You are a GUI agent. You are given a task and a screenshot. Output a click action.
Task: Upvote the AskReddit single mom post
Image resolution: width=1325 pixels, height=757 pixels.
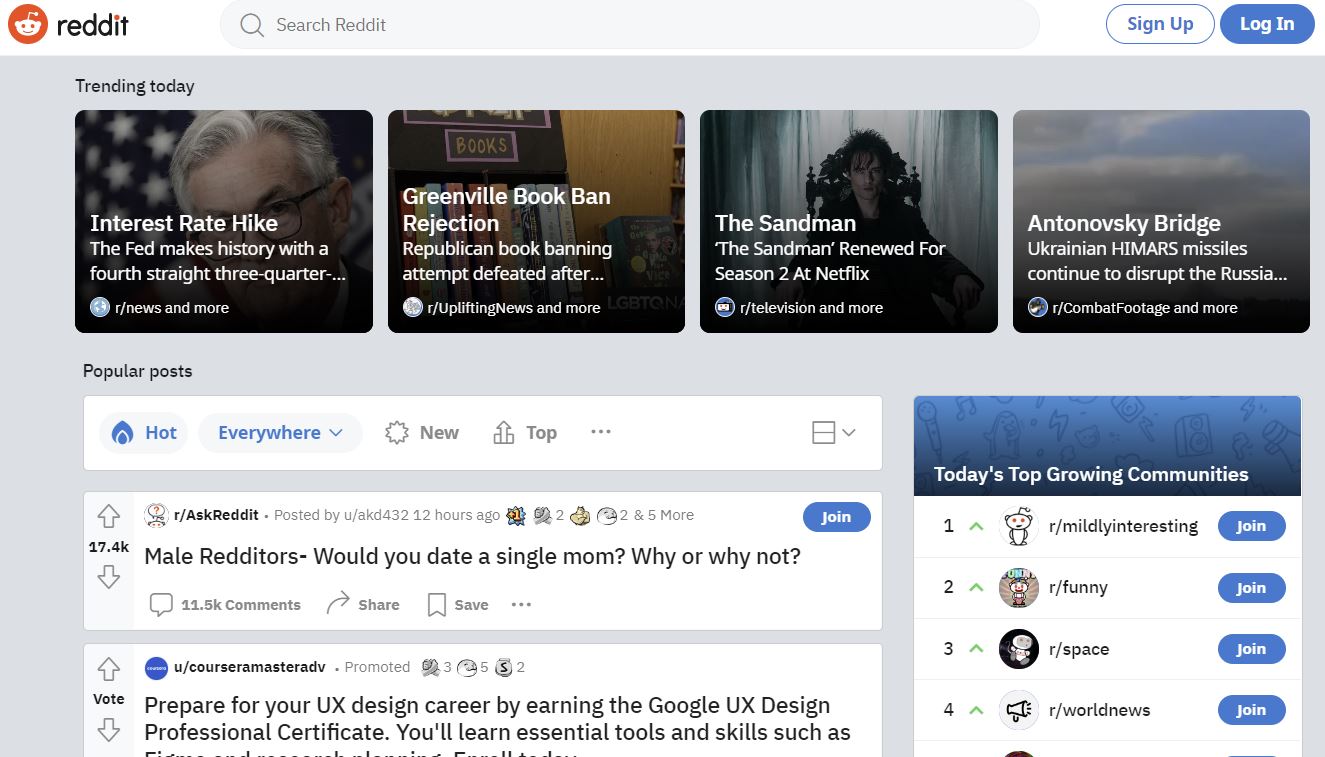tap(108, 516)
